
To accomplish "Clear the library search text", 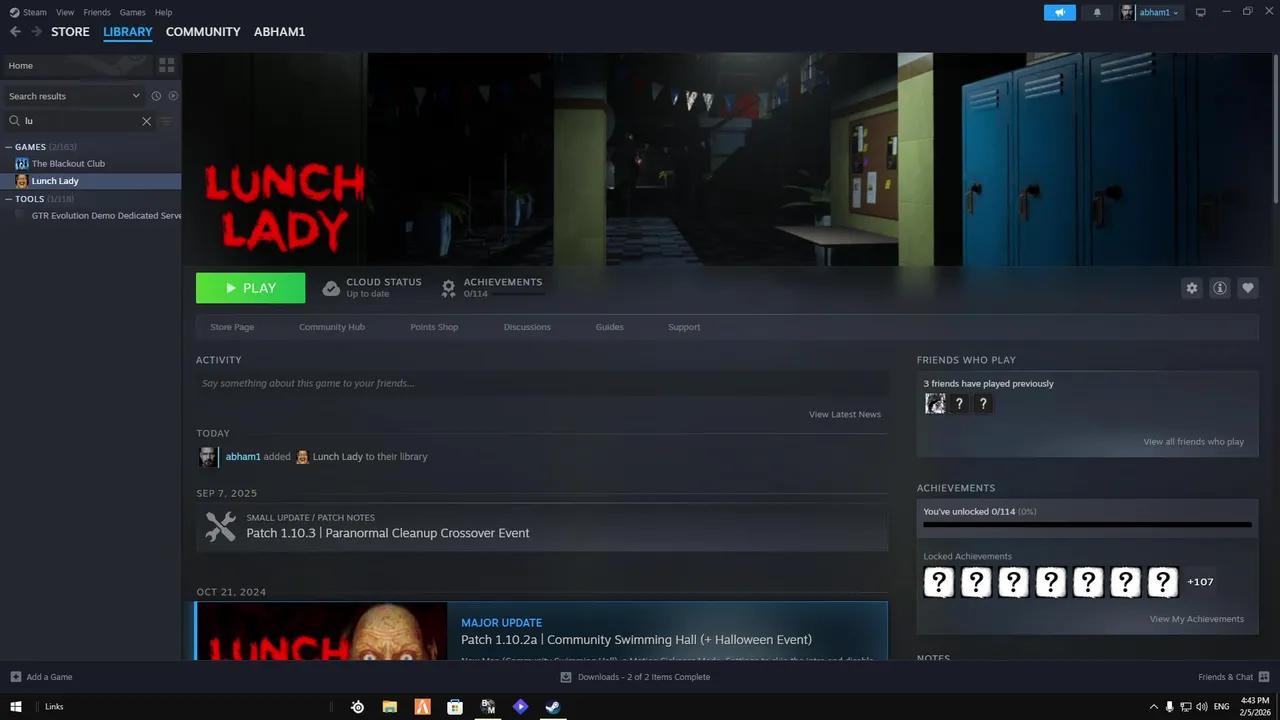I will pyautogui.click(x=146, y=121).
